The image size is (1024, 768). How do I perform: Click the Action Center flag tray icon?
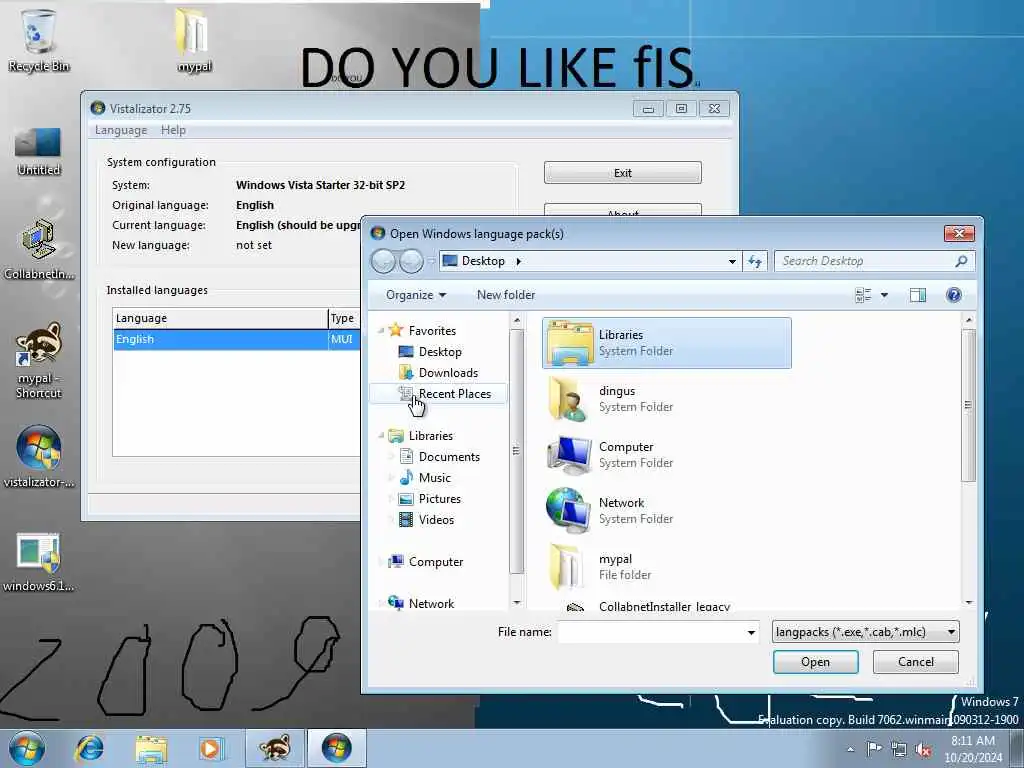tap(874, 748)
